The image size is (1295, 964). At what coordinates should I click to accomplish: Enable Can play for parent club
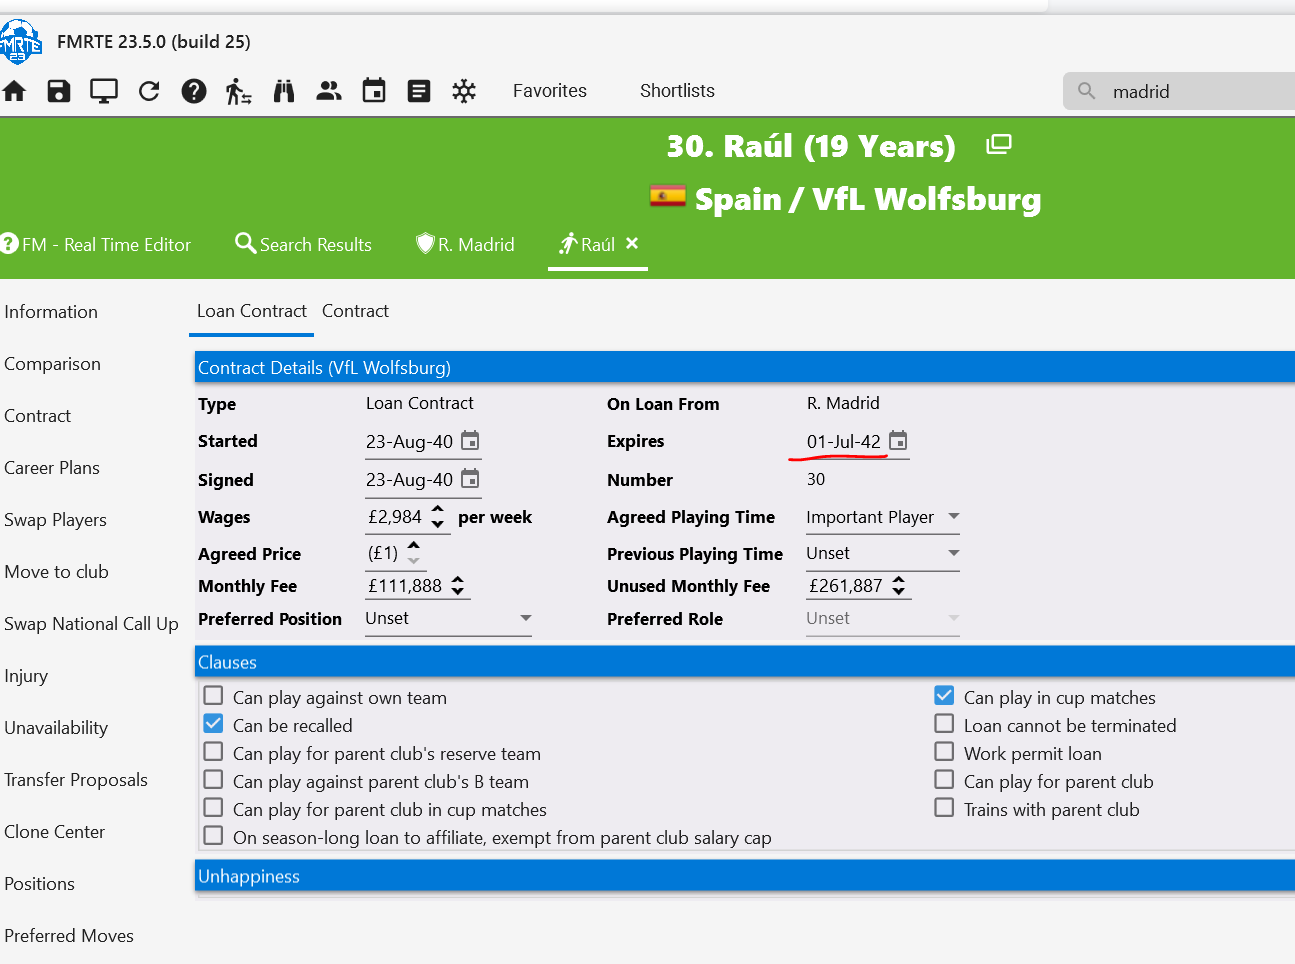point(944,779)
